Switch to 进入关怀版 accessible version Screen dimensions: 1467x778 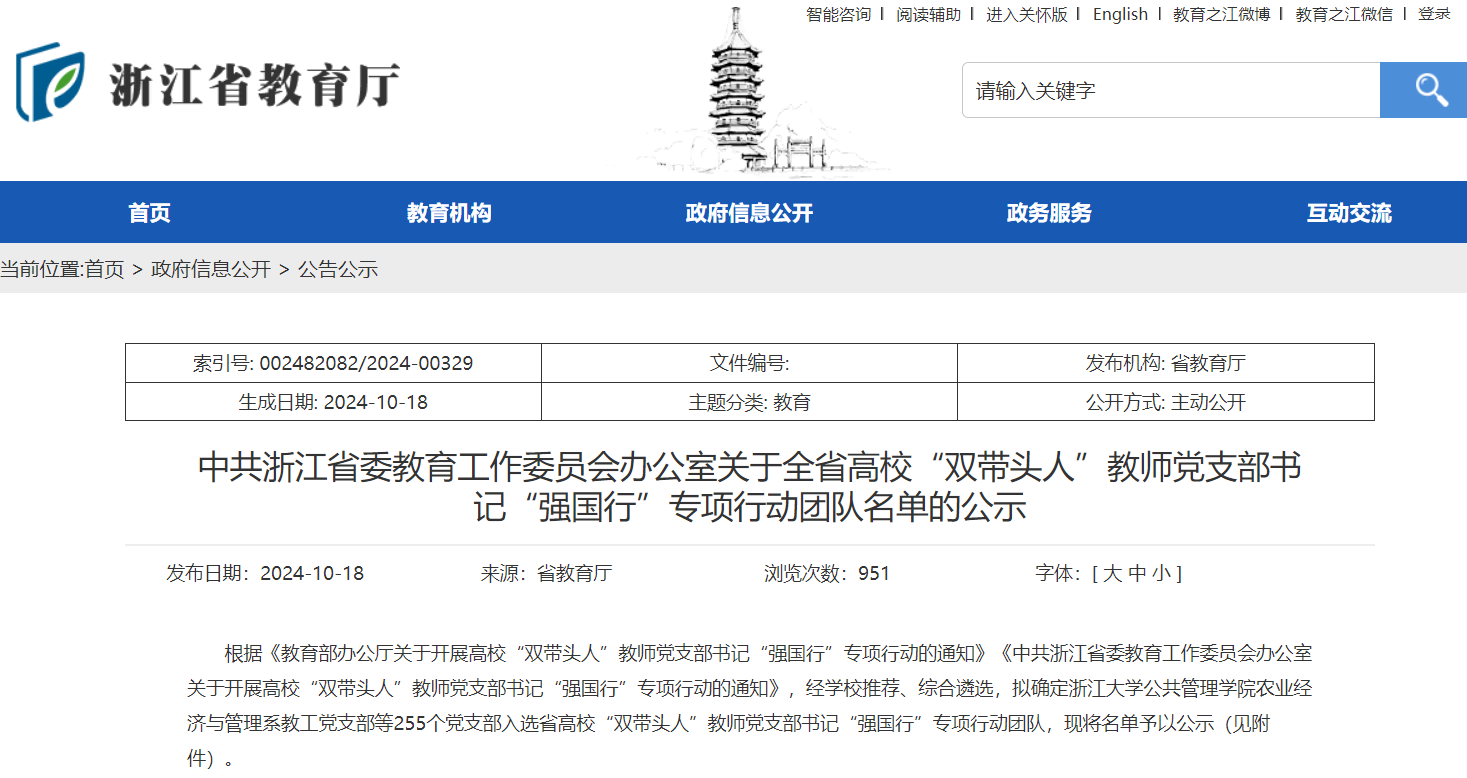1027,14
